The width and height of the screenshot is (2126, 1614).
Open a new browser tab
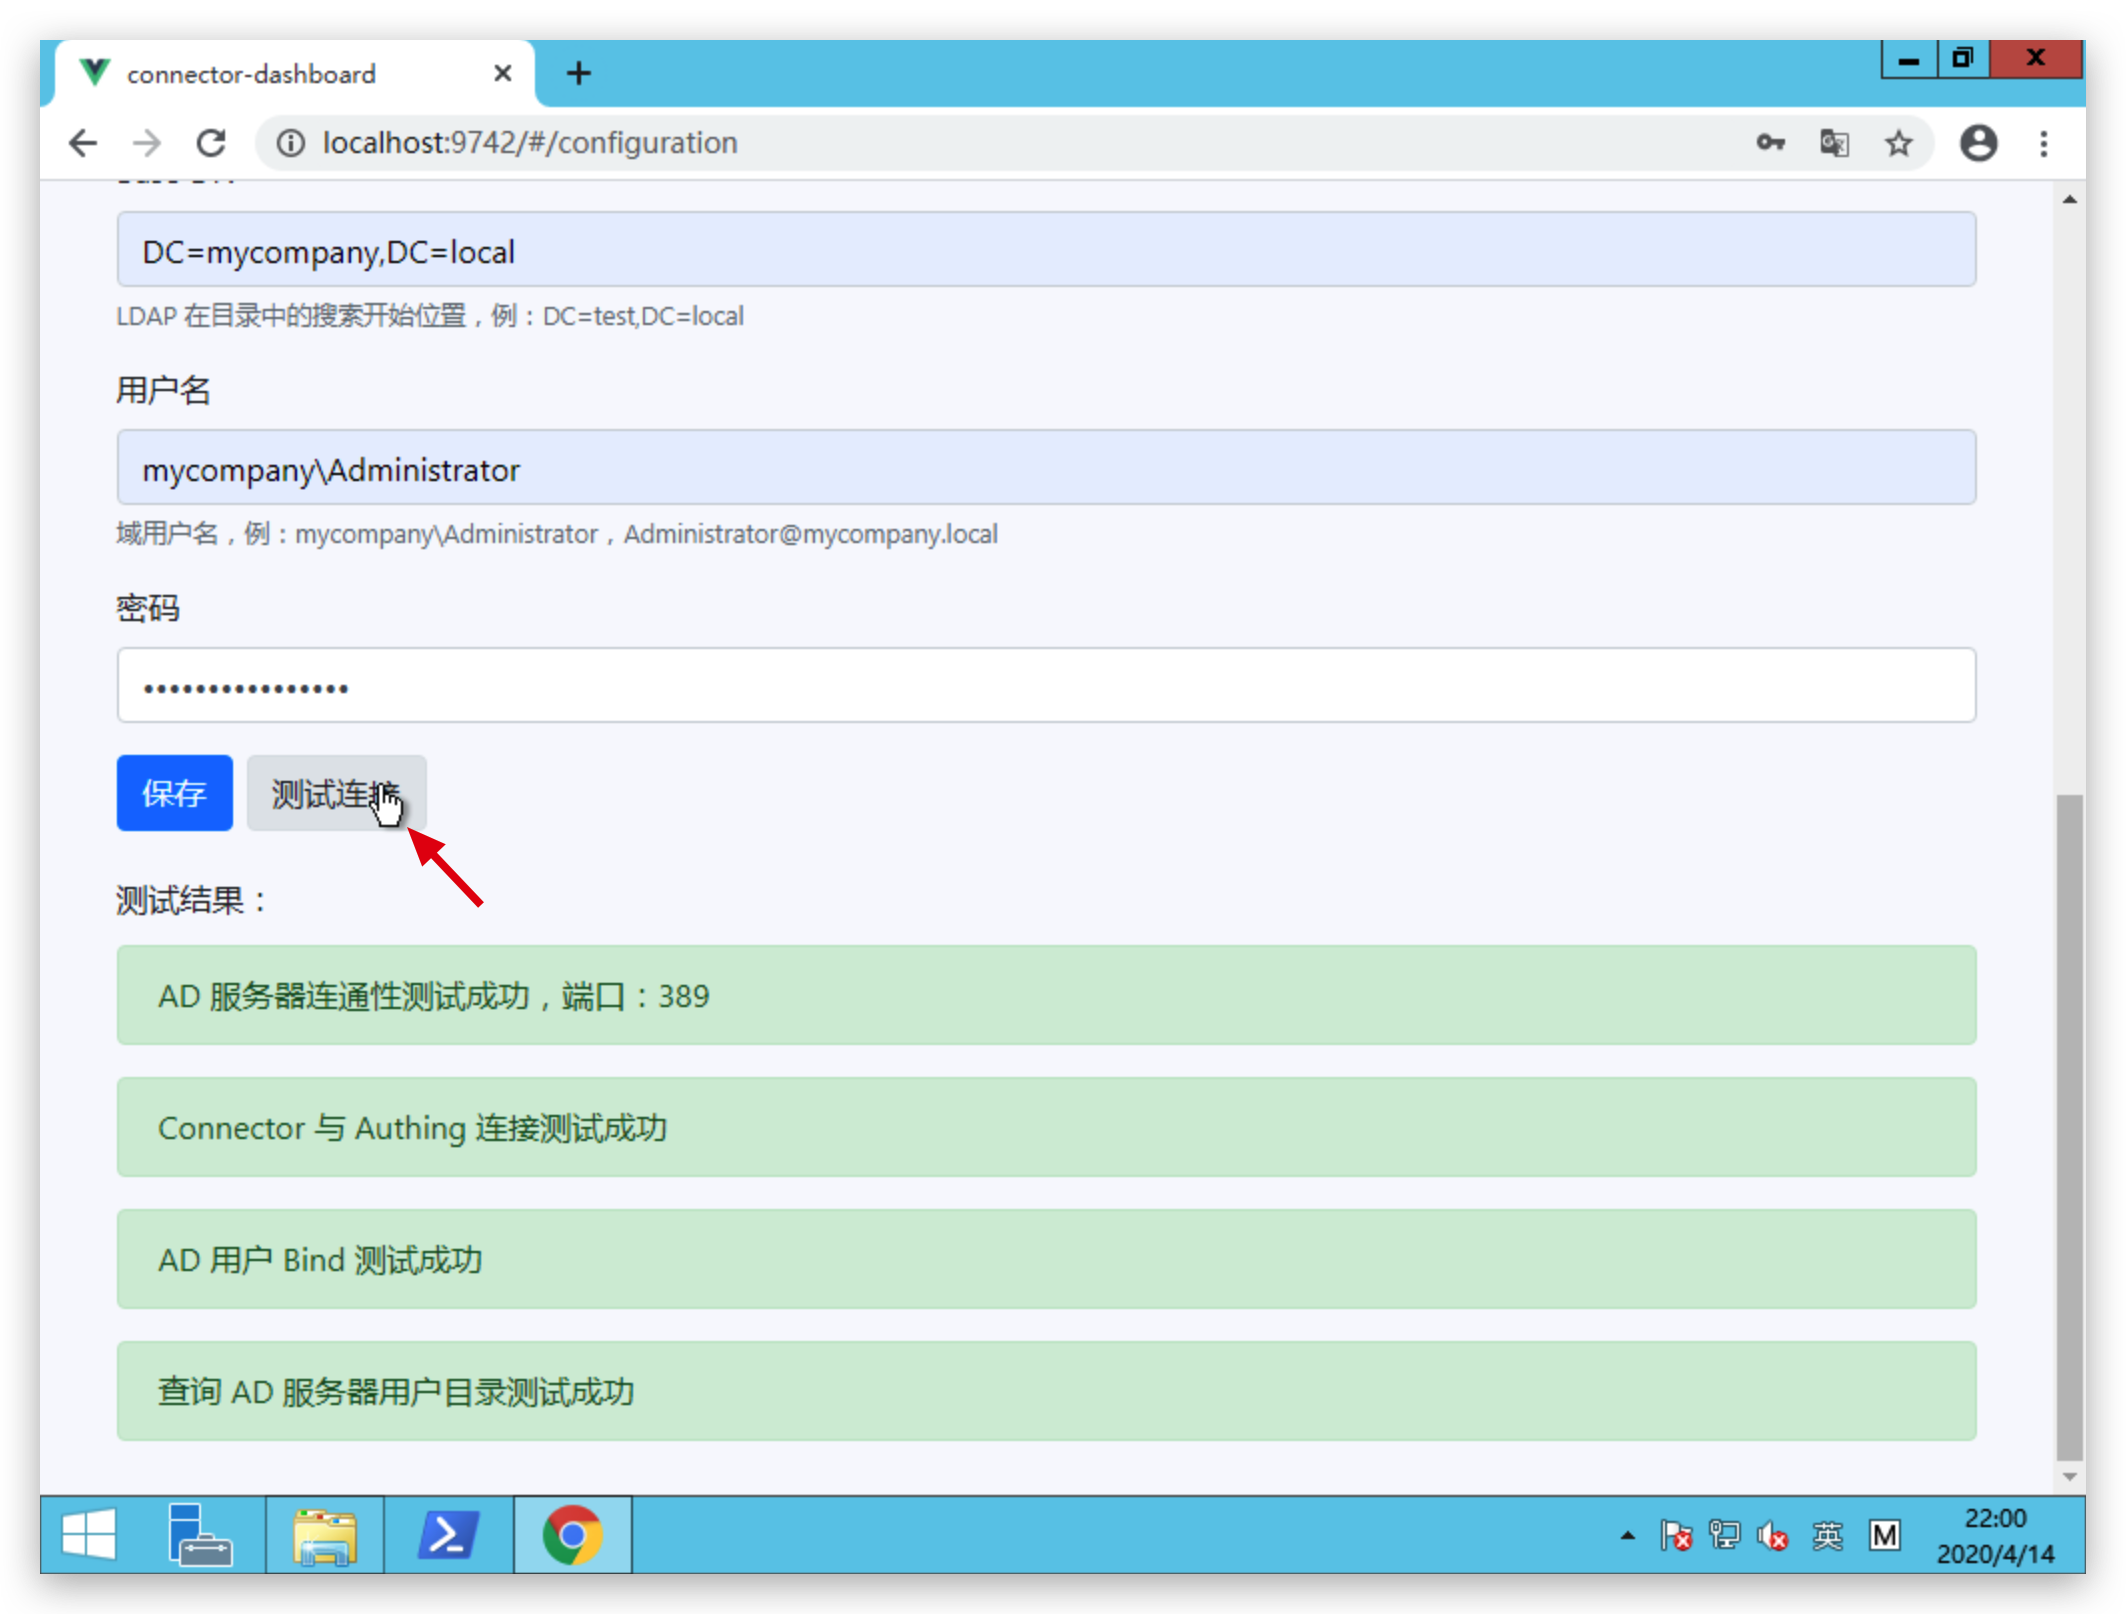coord(578,73)
